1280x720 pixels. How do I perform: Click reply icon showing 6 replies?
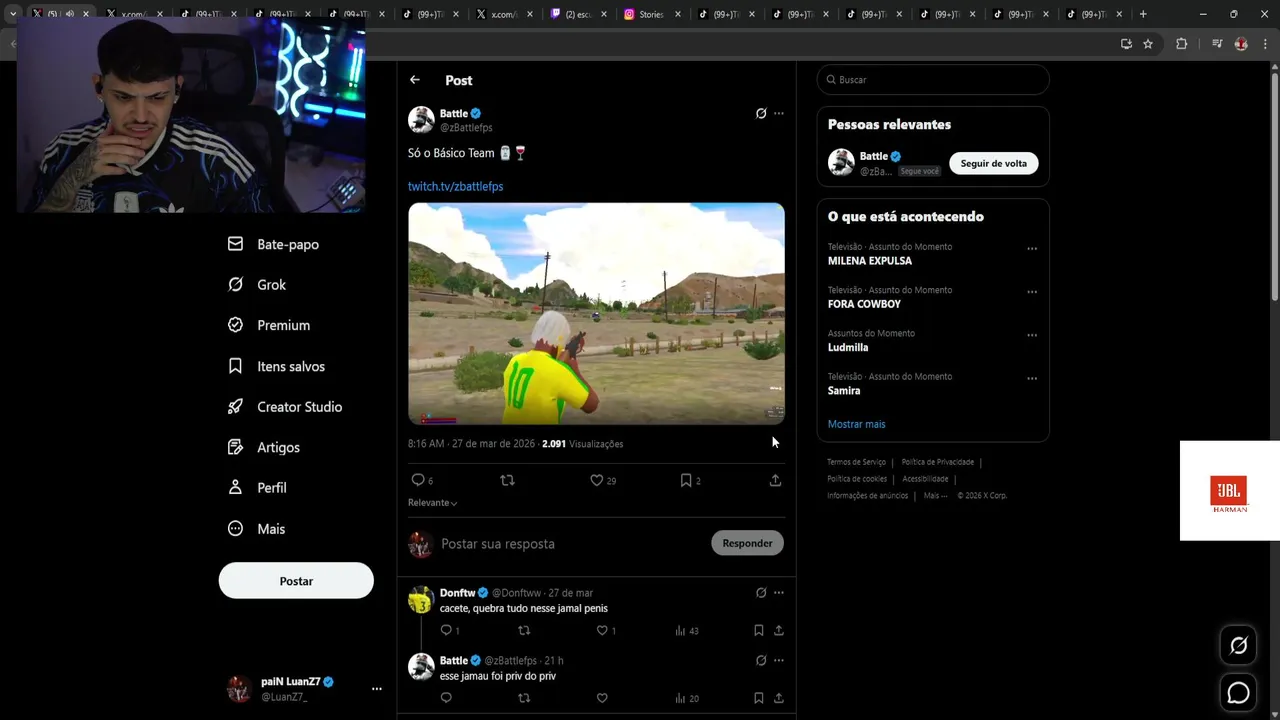[x=422, y=480]
